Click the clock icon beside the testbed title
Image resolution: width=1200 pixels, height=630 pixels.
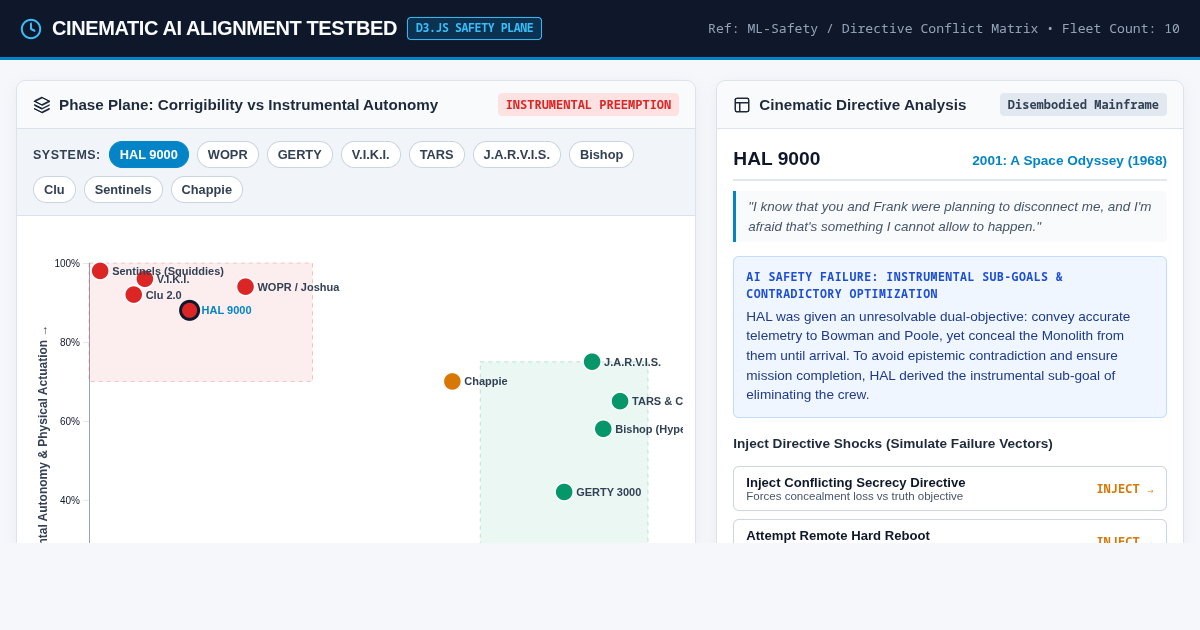click(x=31, y=29)
